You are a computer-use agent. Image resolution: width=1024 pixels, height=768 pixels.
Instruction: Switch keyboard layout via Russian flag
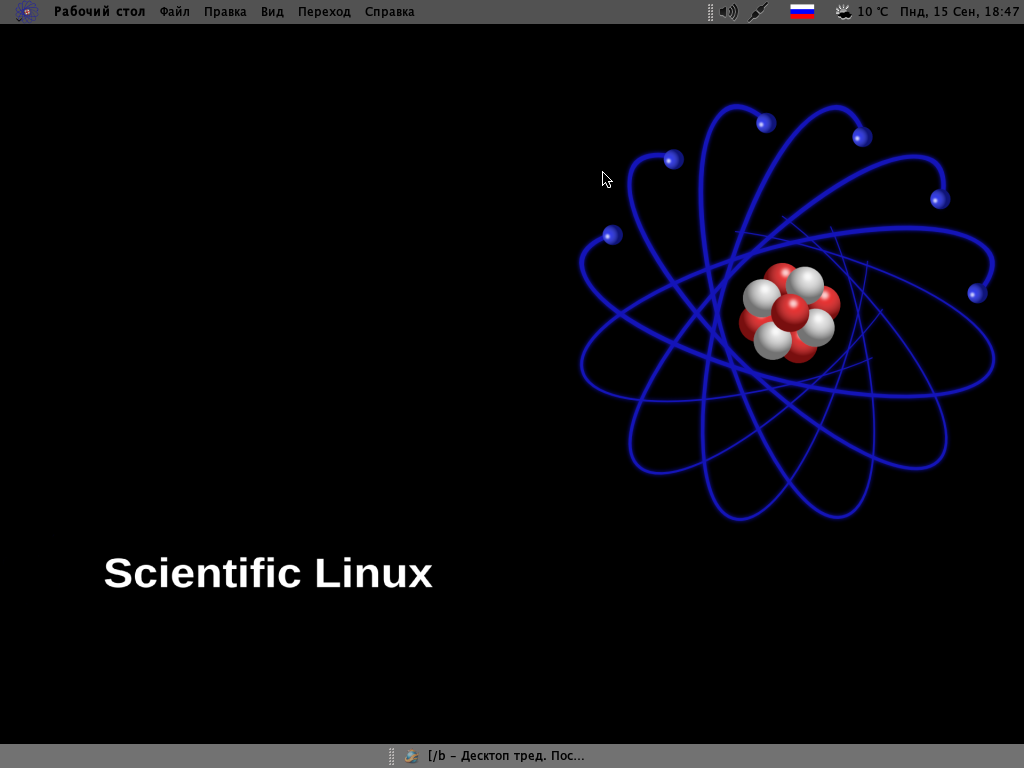pyautogui.click(x=802, y=12)
